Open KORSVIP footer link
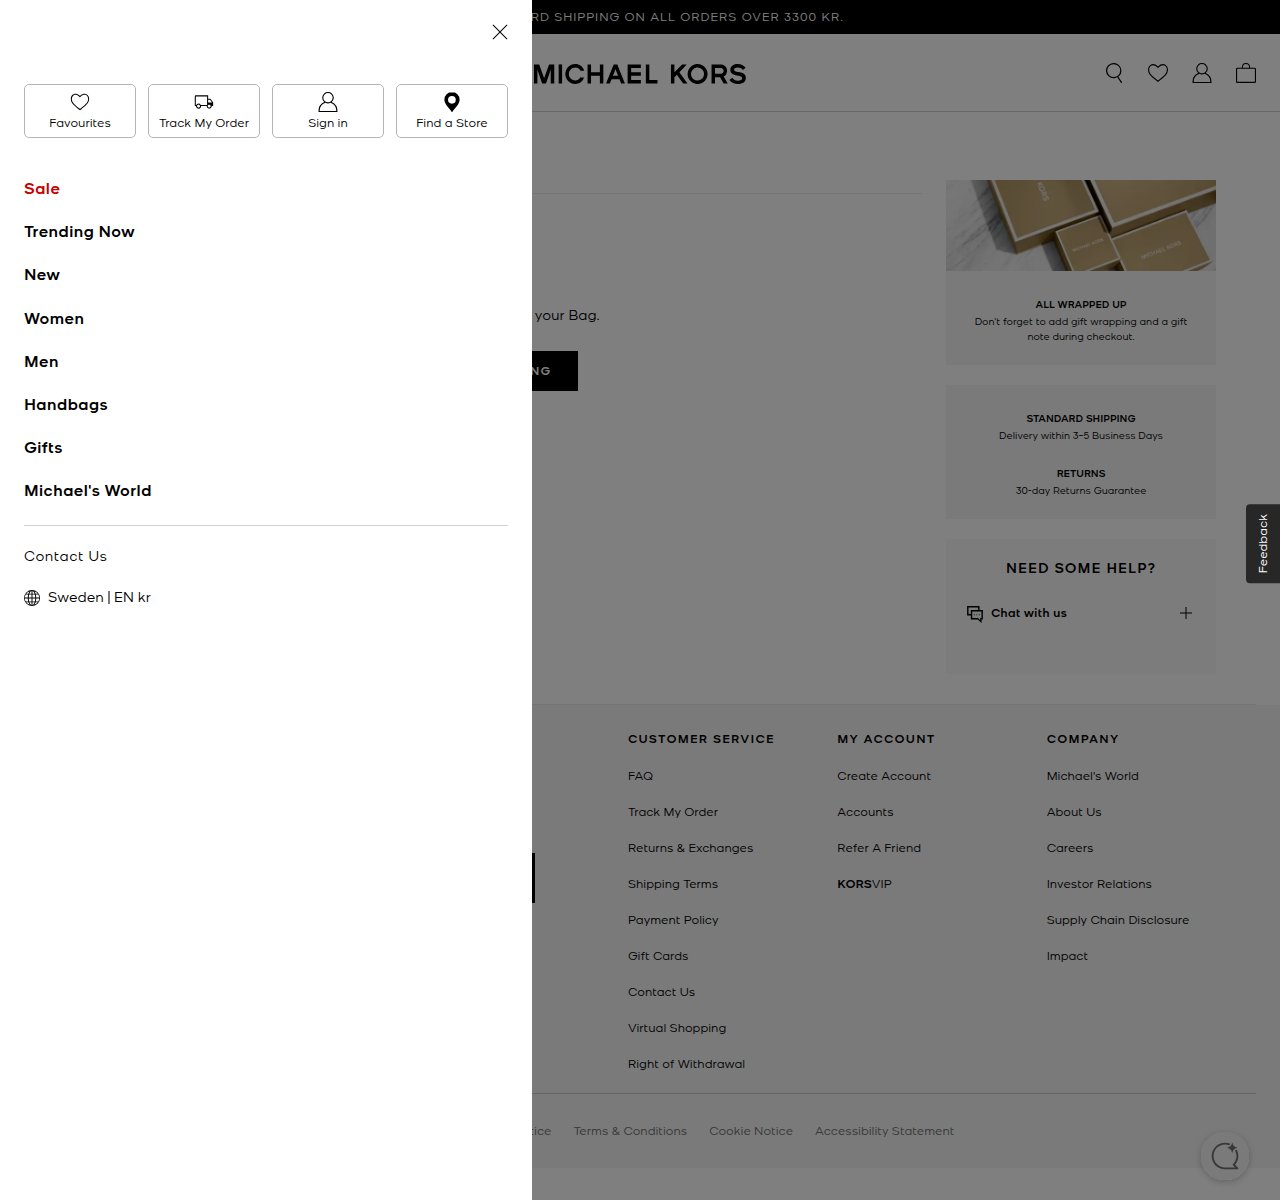Screen dimensions: 1280x1200 click(864, 884)
